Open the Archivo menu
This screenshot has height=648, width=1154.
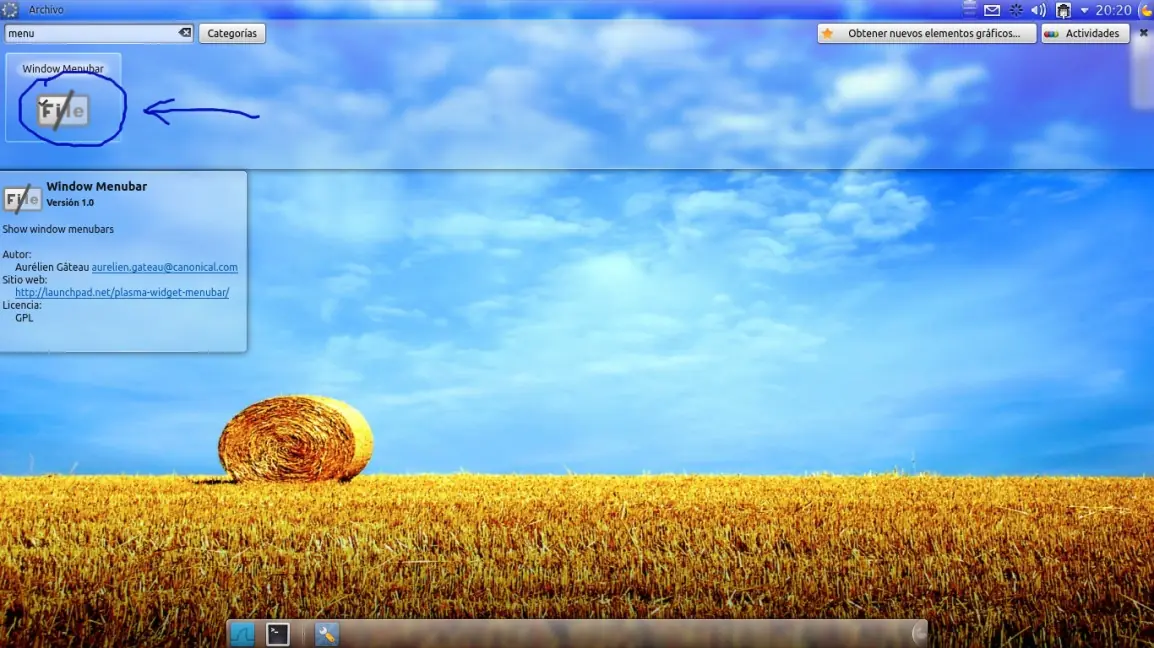pyautogui.click(x=46, y=10)
